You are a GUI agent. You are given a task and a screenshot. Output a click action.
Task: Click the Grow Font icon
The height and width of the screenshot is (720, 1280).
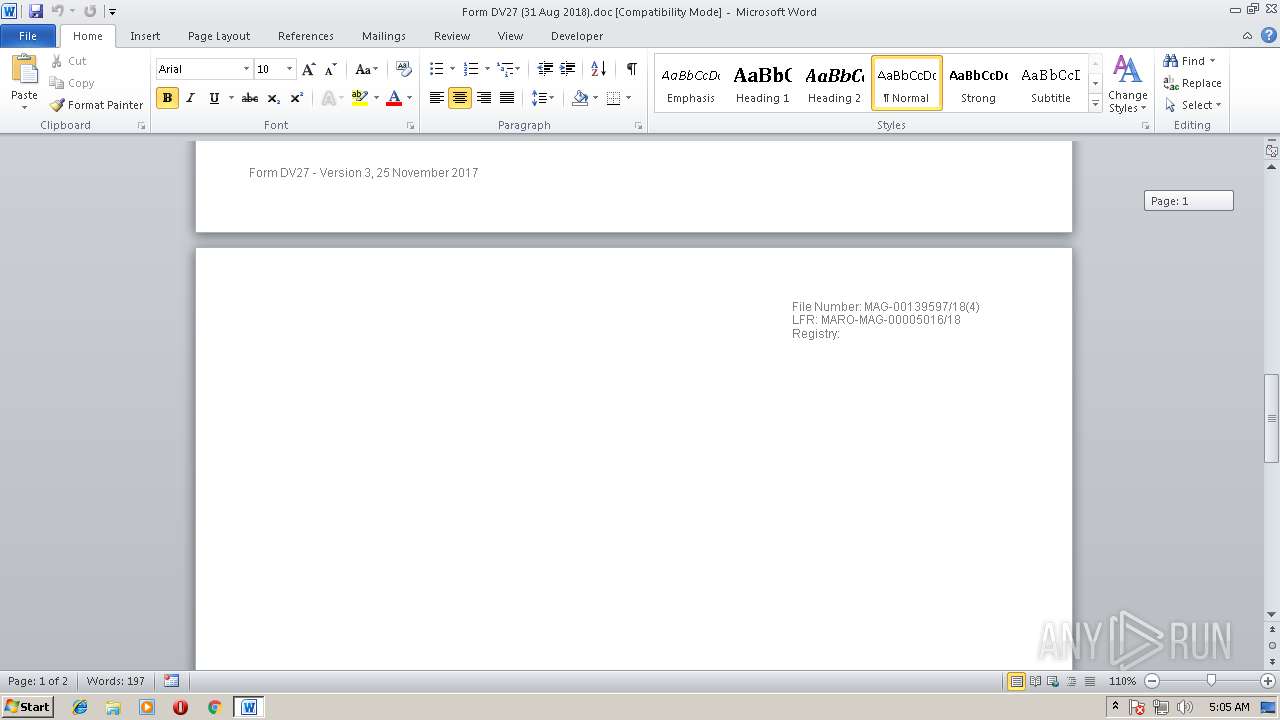pyautogui.click(x=309, y=69)
